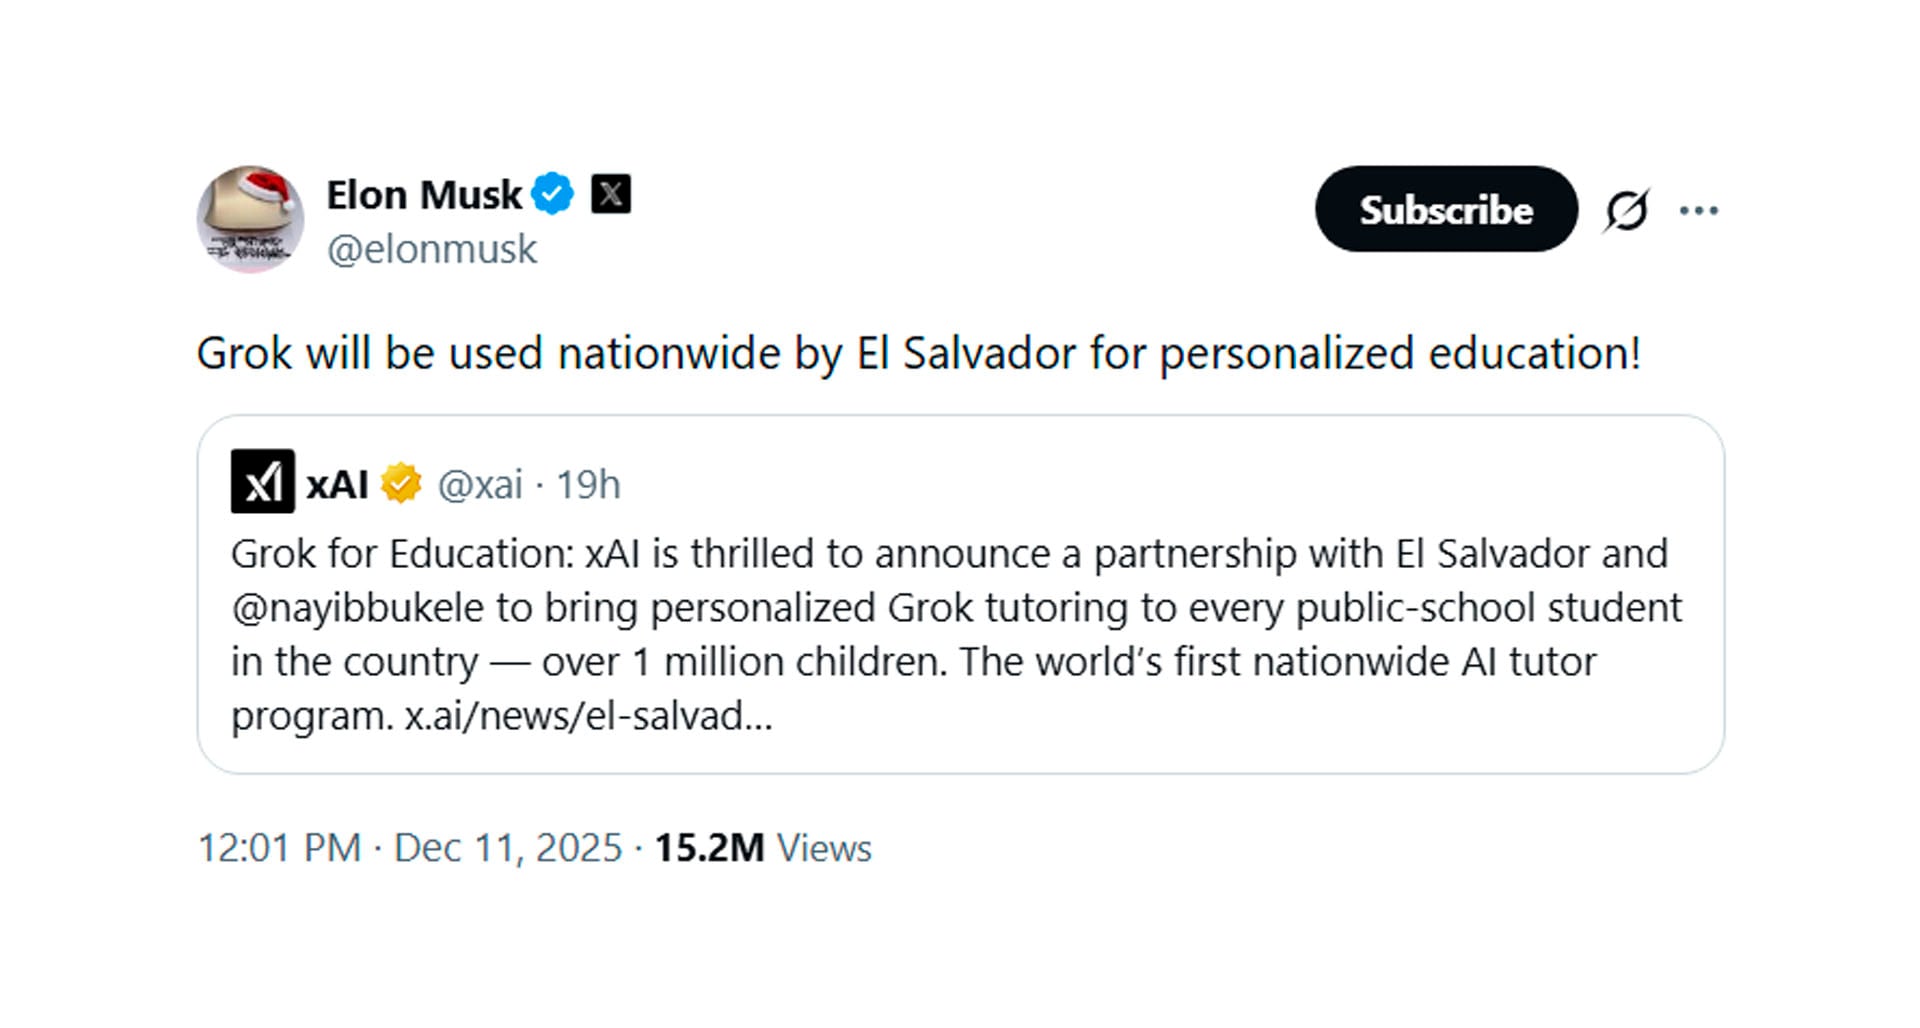This screenshot has width=1920, height=1028.
Task: Click the 12:01 PM · Dec 11, 2025 timestamp
Action: click(410, 848)
